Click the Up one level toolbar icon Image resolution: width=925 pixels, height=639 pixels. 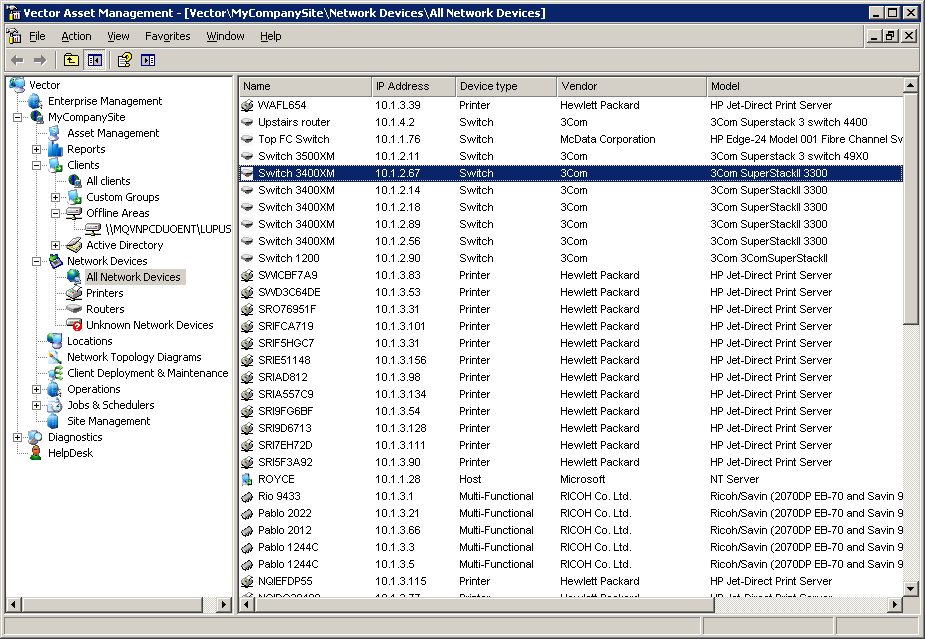click(x=71, y=60)
